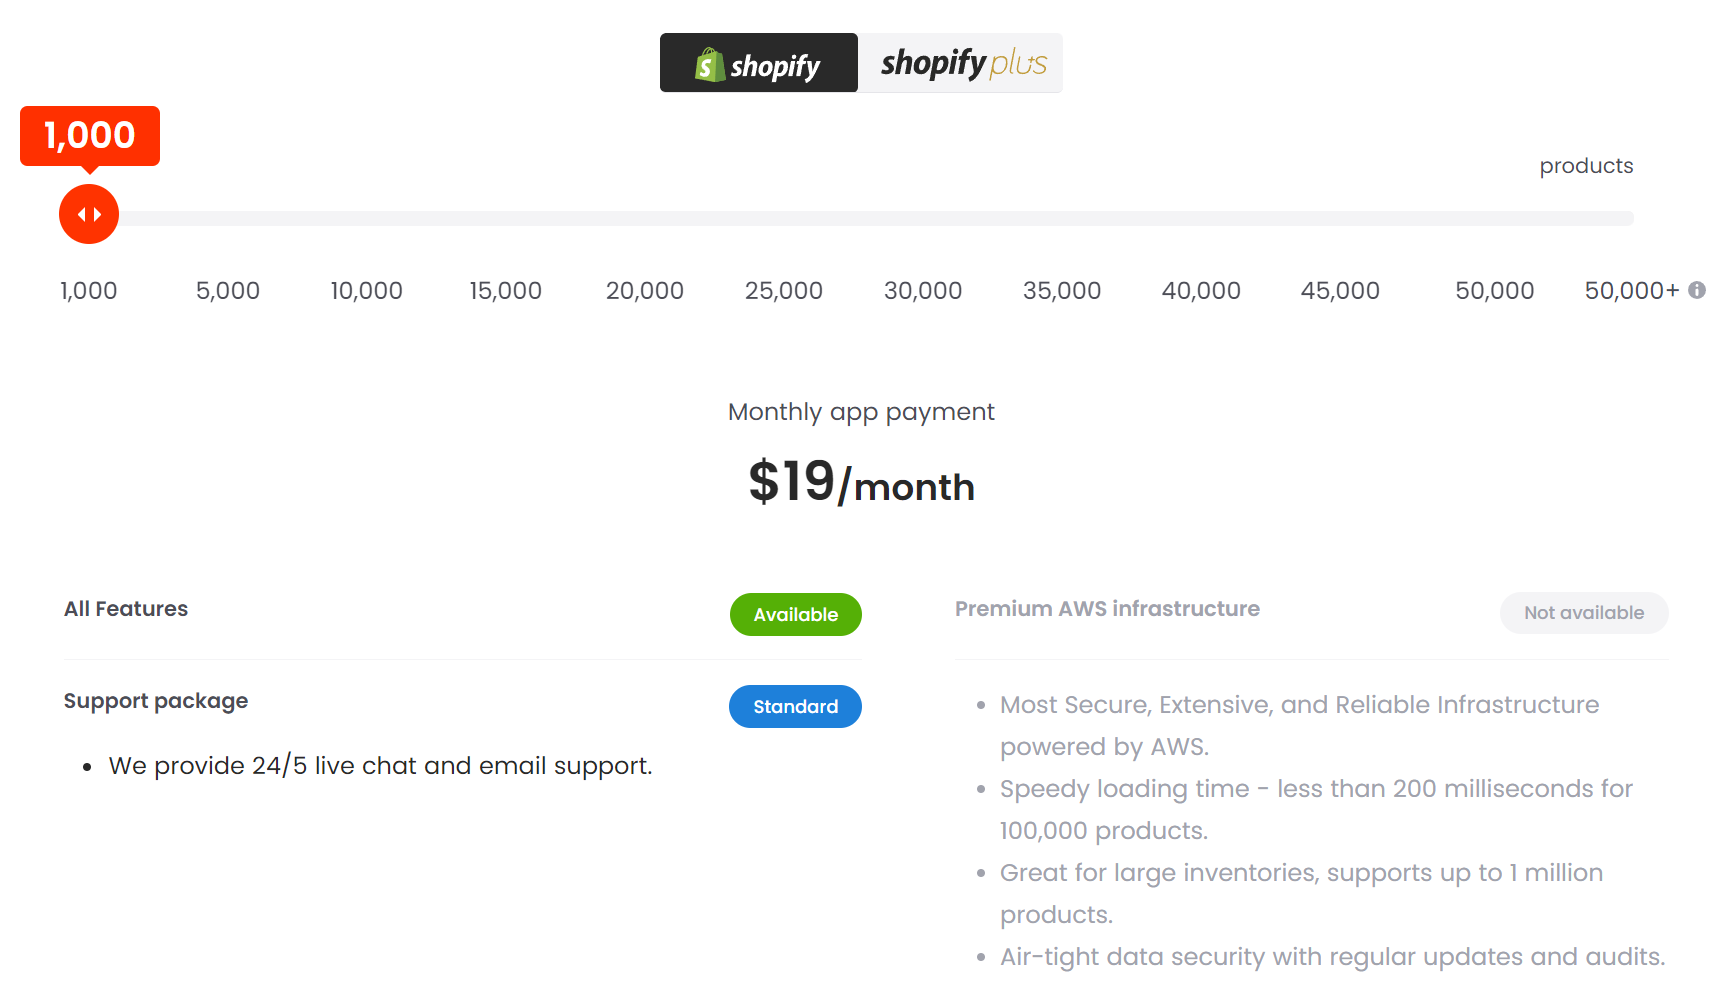The image size is (1713, 1007).
Task: Click the green Available badge
Action: [796, 615]
